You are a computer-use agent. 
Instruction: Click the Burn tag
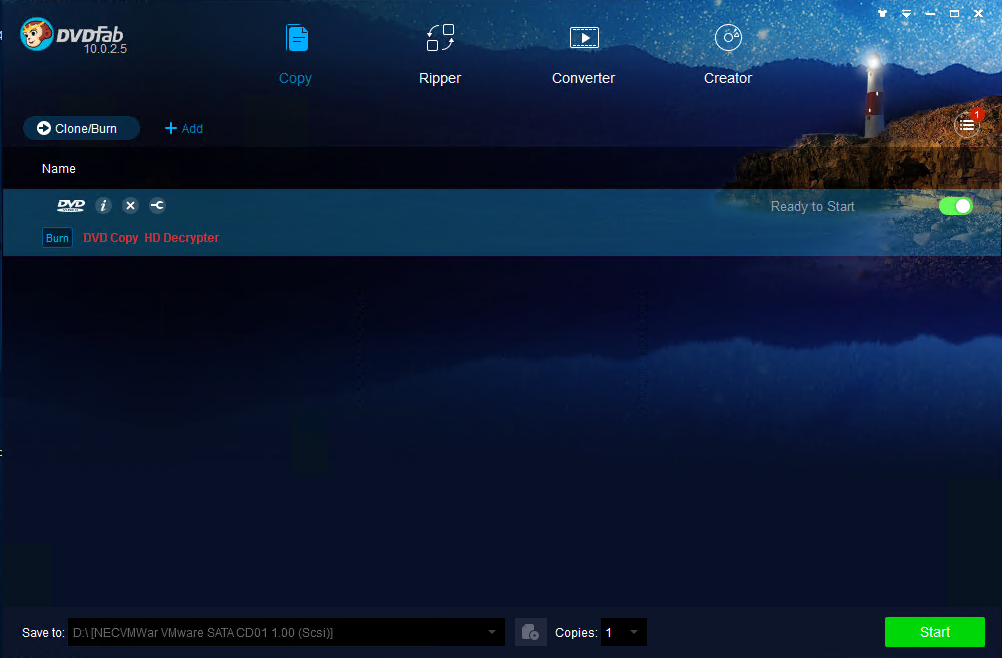(57, 238)
